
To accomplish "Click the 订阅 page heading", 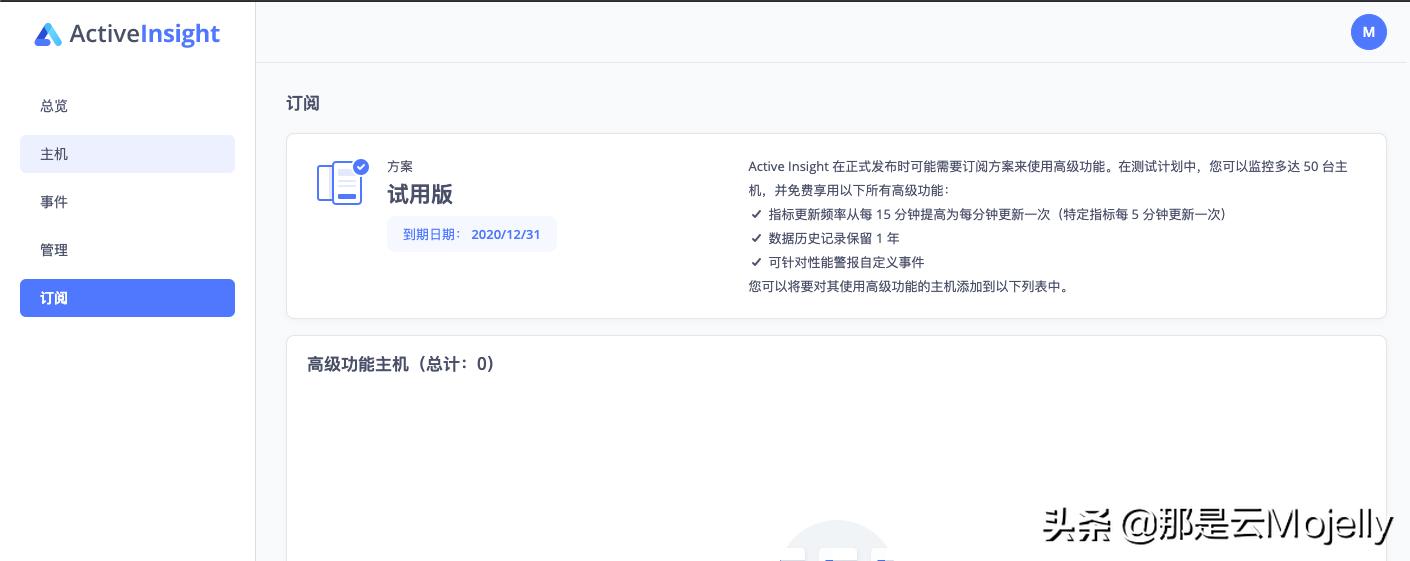I will 303,103.
